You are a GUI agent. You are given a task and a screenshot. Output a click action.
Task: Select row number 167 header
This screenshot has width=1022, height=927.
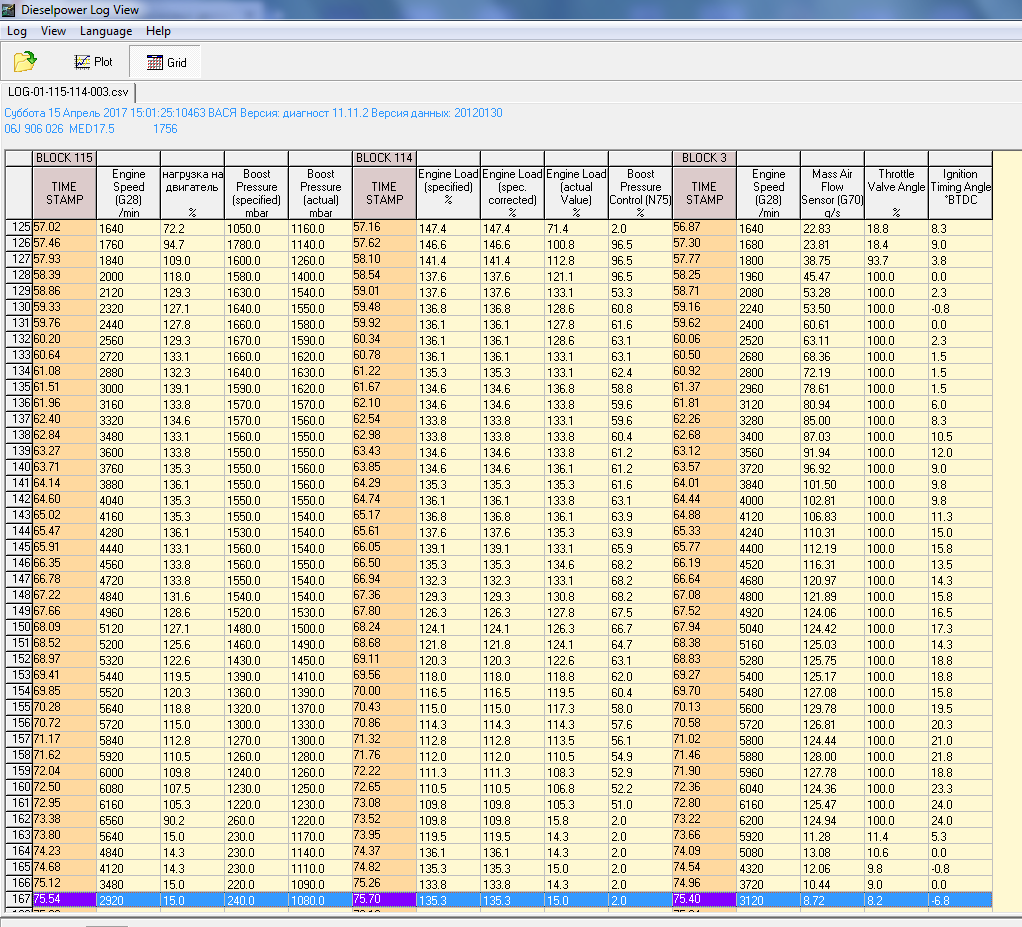pyautogui.click(x=19, y=900)
